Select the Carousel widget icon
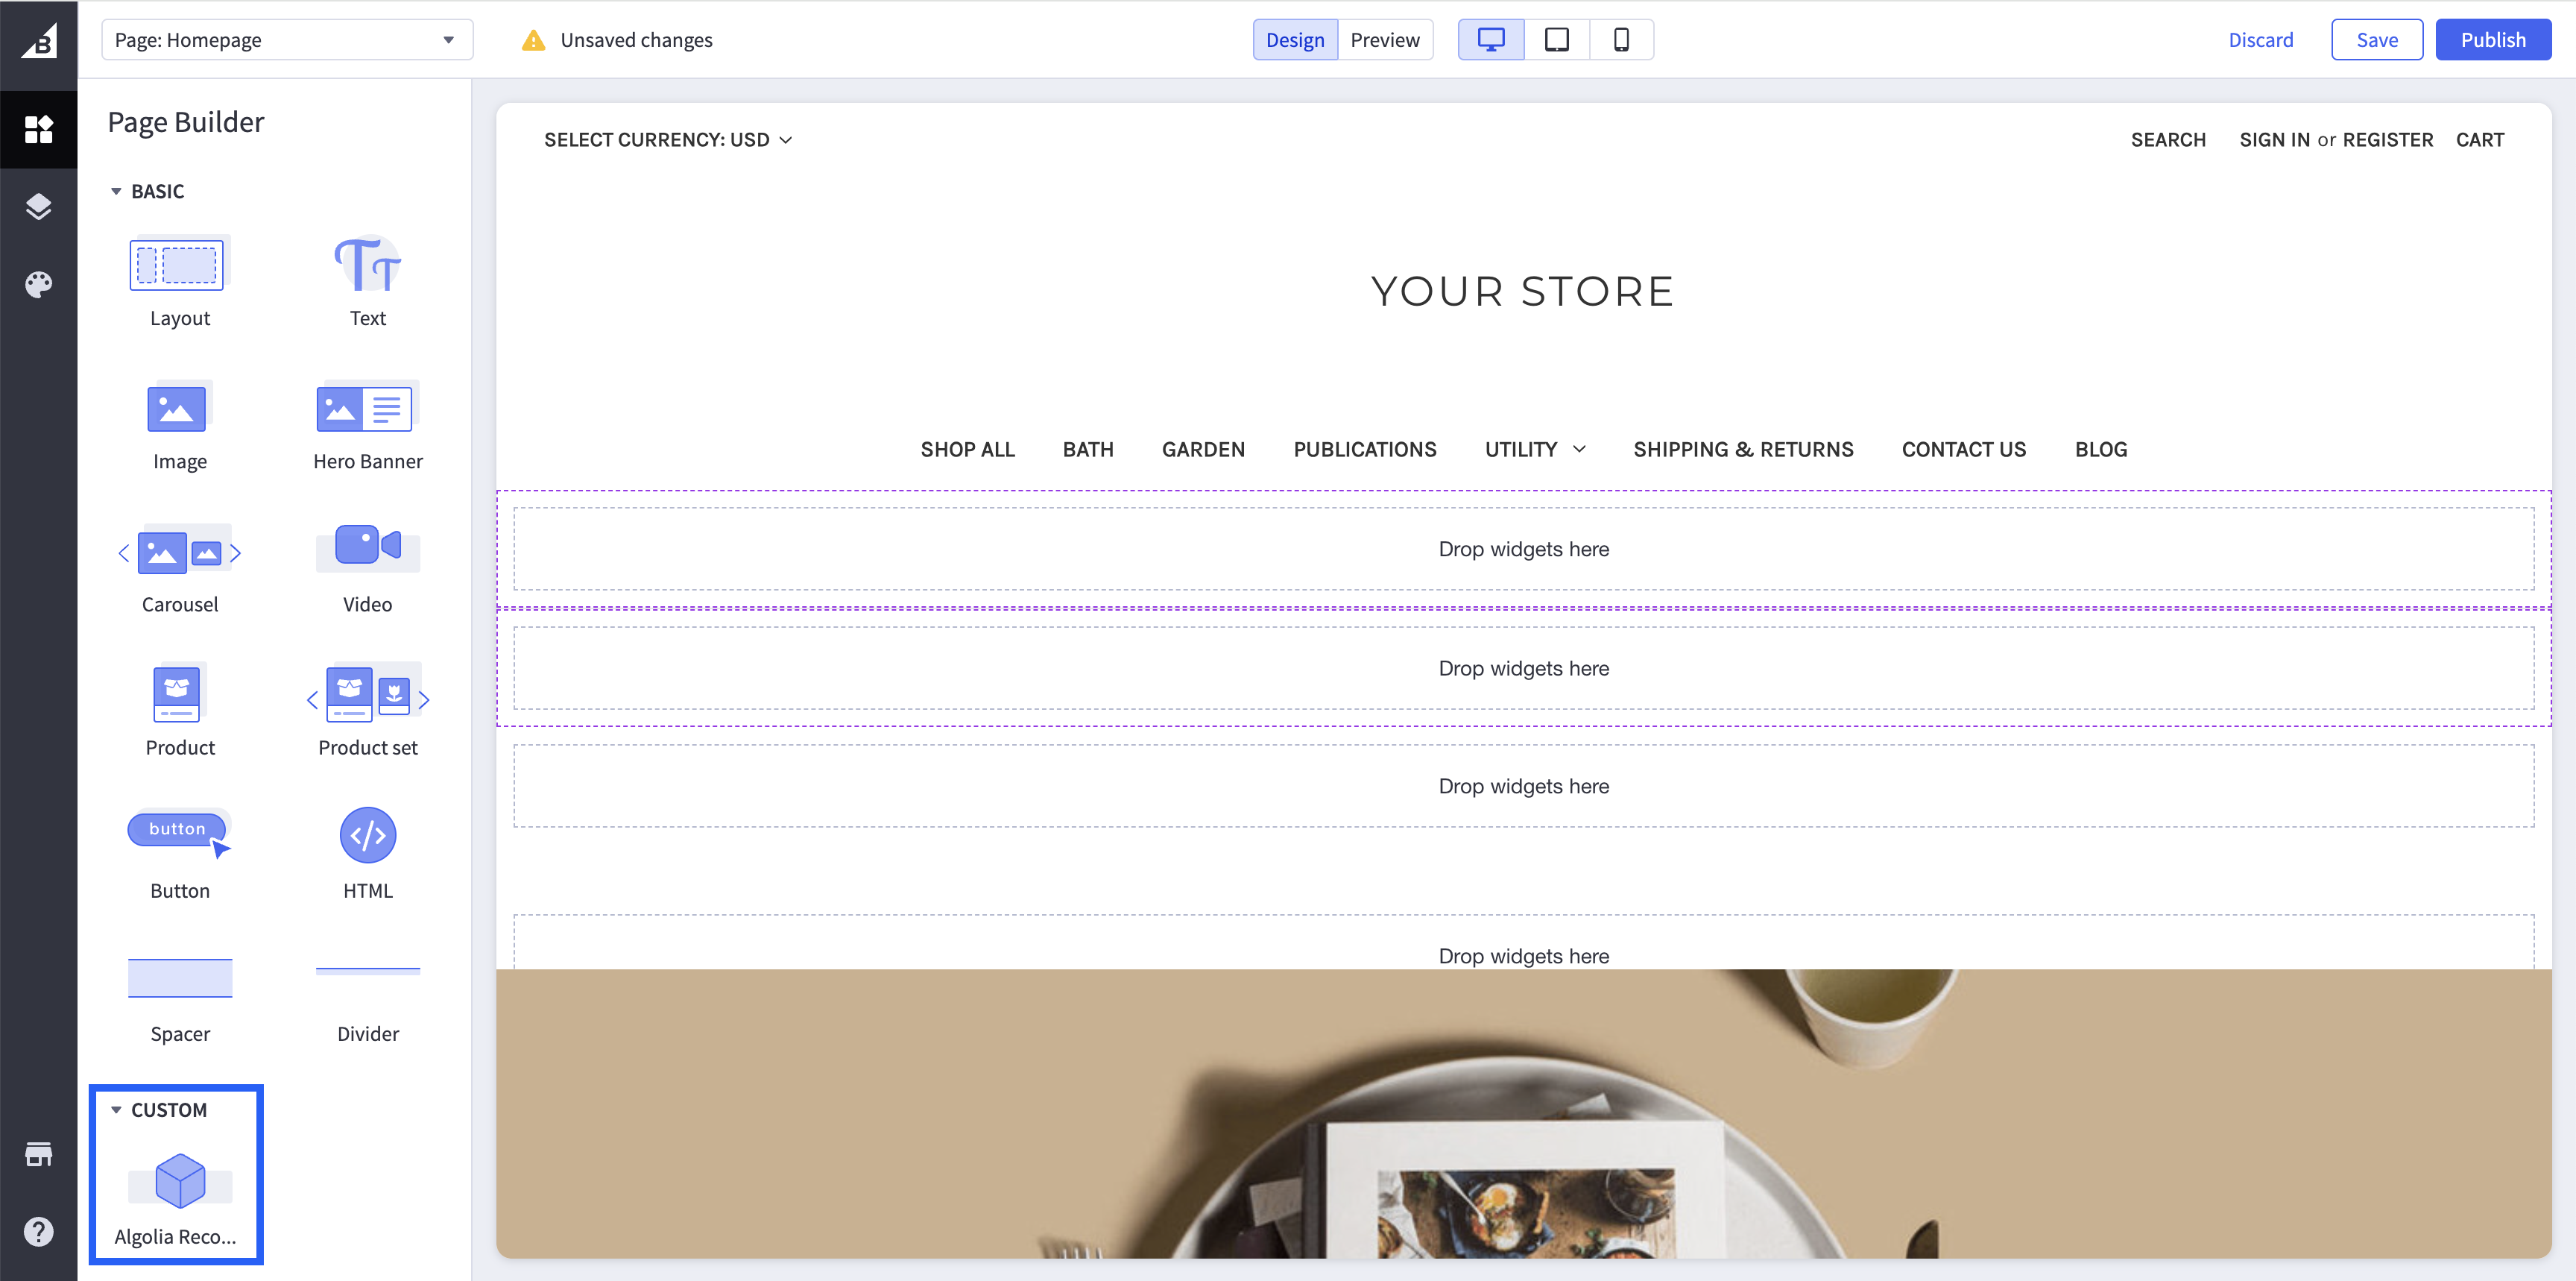 179,551
